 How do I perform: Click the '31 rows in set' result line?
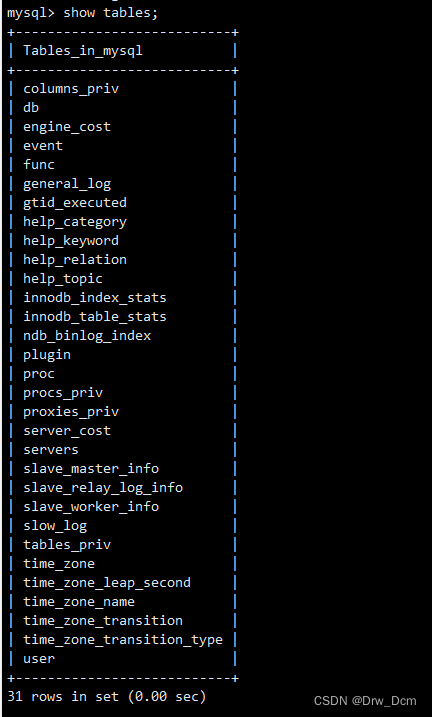click(x=107, y=696)
